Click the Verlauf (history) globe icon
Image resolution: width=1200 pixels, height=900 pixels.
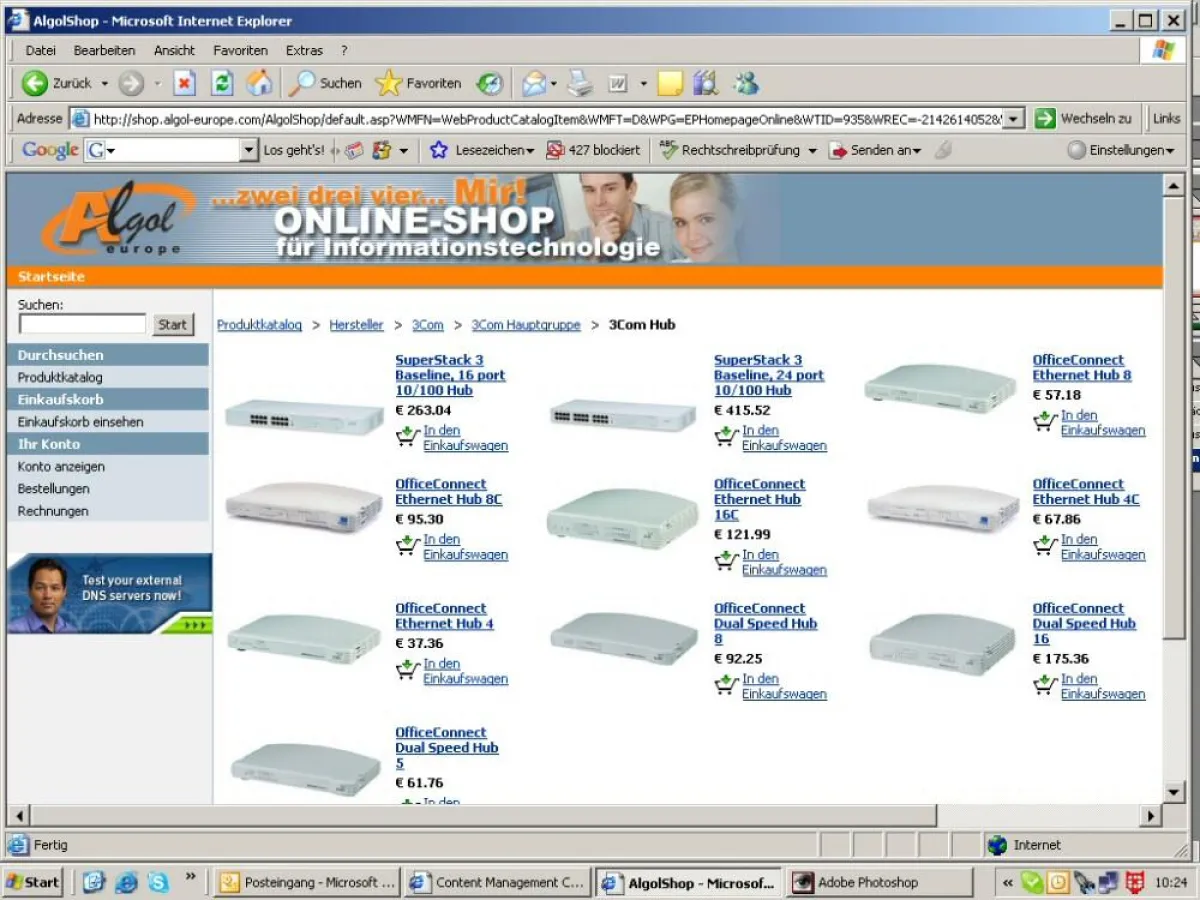pos(487,83)
